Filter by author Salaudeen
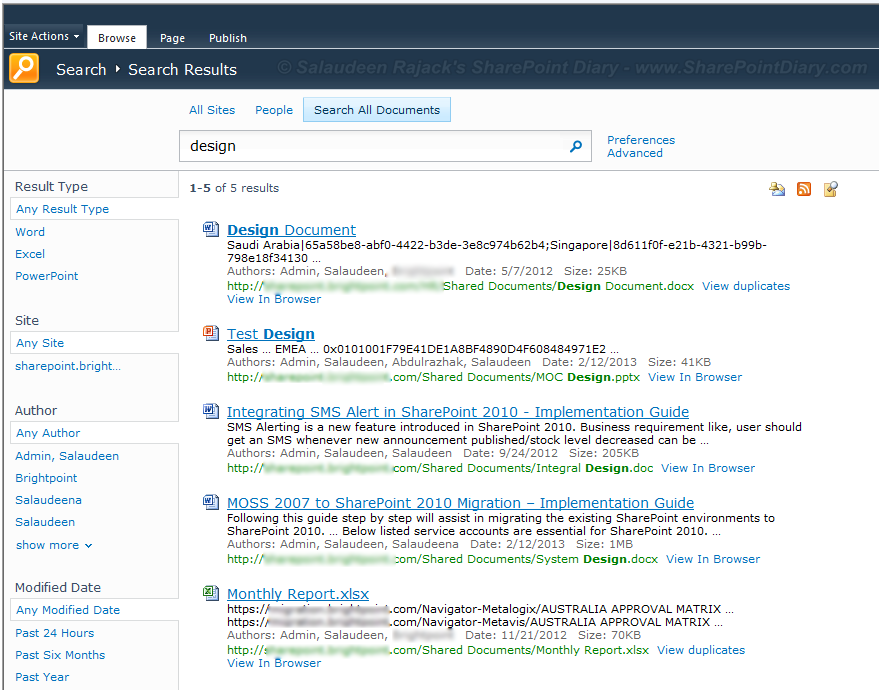879x690 pixels. [x=45, y=522]
